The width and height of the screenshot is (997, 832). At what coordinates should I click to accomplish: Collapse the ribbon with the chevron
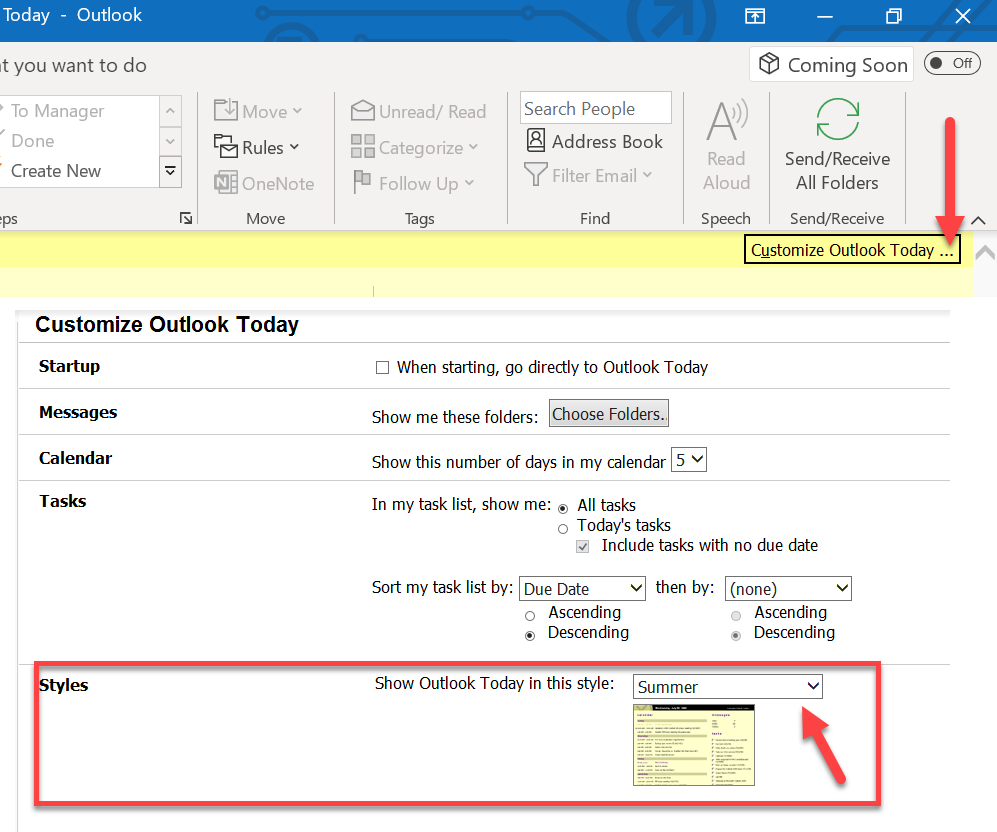pos(979,221)
